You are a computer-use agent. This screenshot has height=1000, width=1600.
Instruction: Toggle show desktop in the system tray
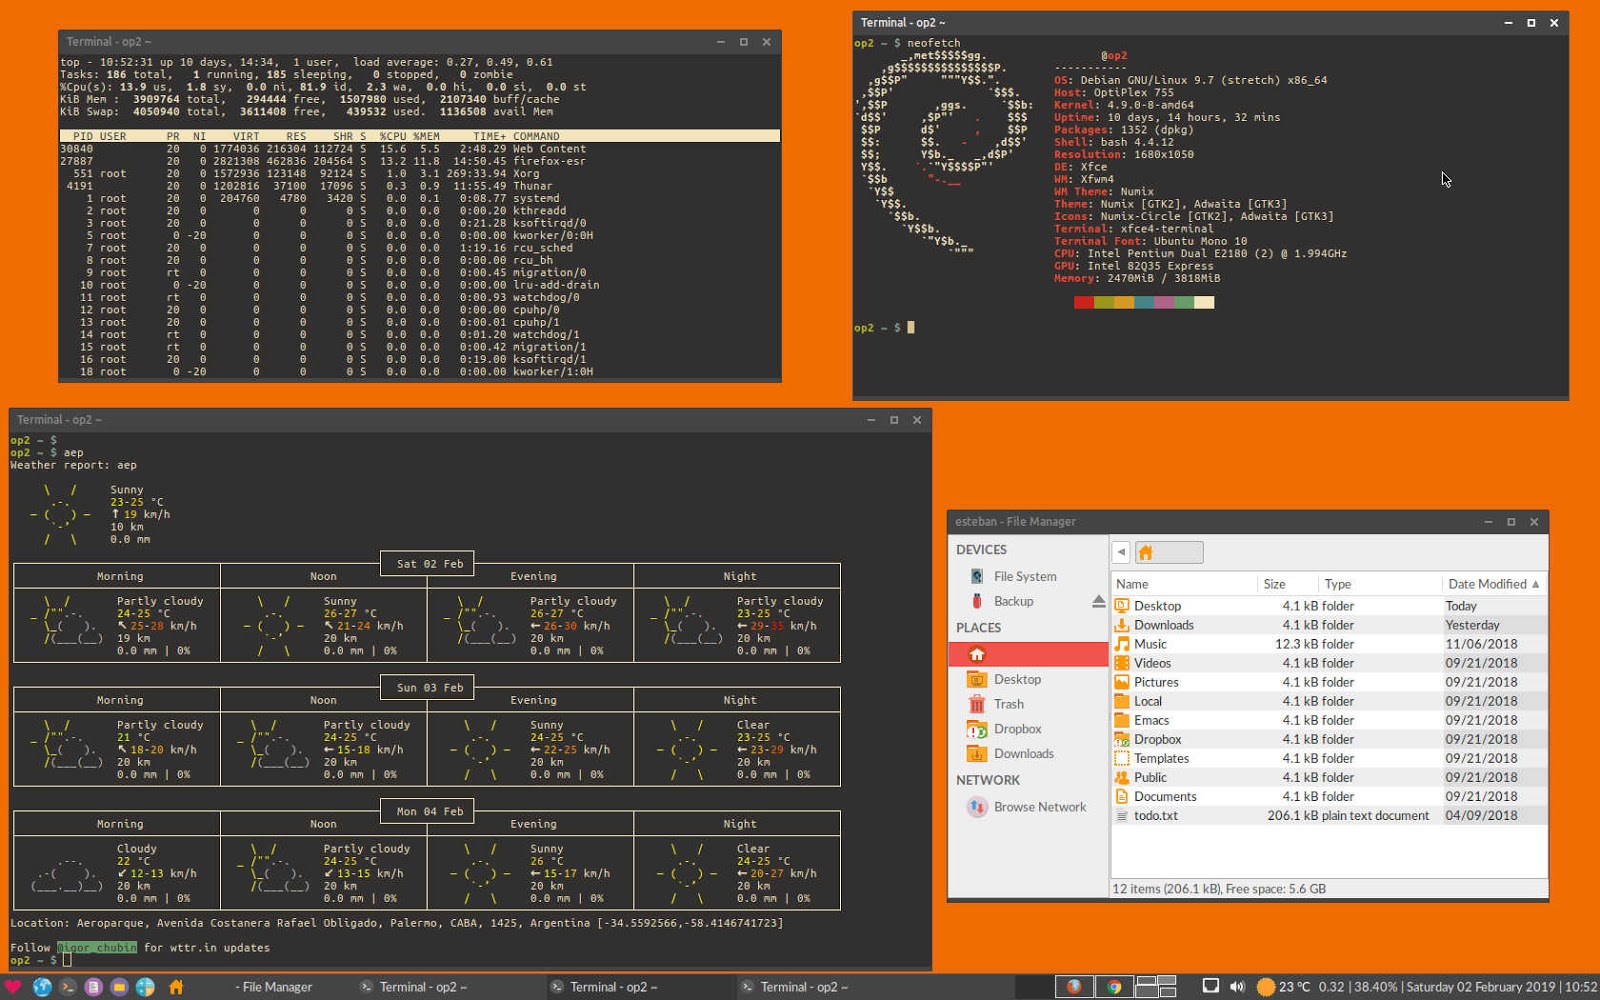point(1211,986)
